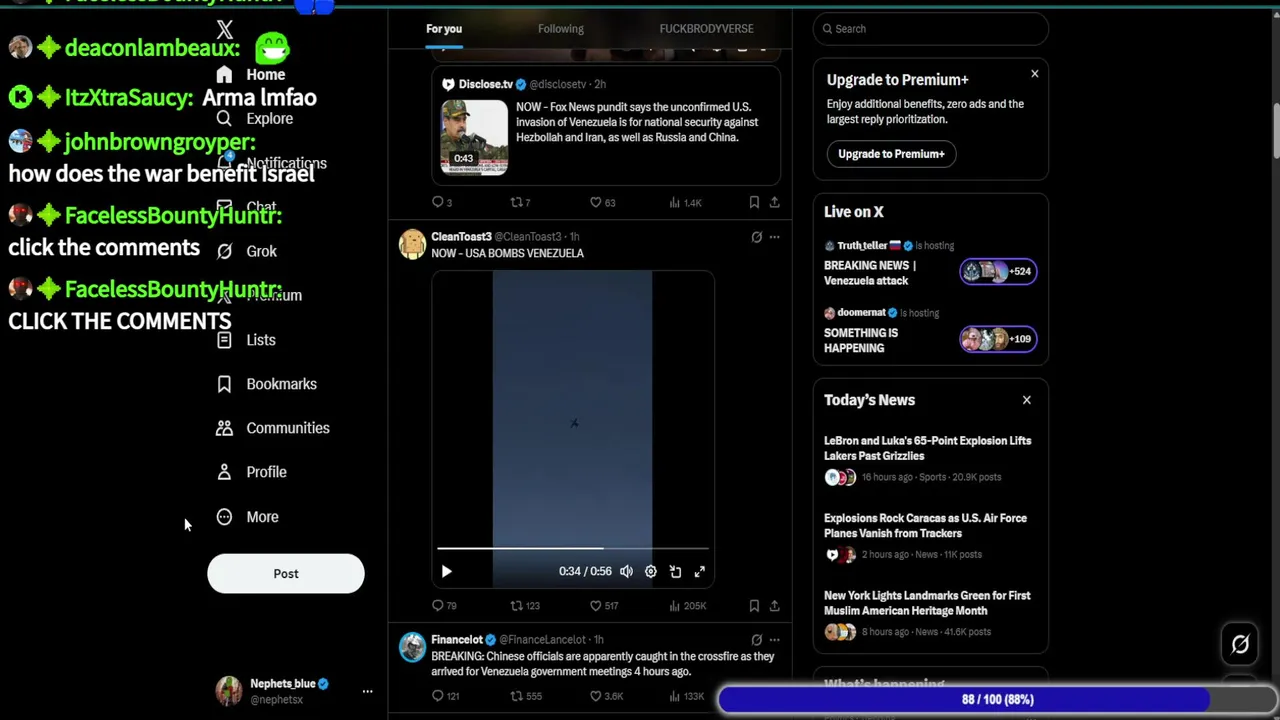1280x720 pixels.
Task: Repost the Financelot post
Action: (x=526, y=696)
